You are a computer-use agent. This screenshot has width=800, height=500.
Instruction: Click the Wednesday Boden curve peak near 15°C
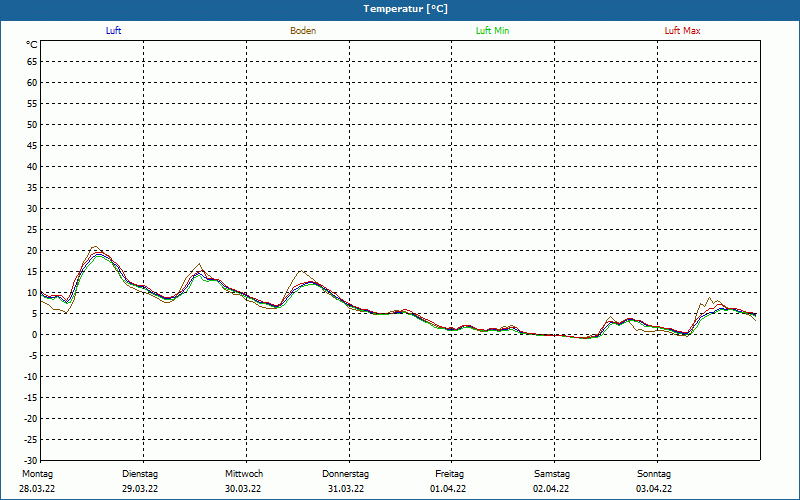(302, 271)
